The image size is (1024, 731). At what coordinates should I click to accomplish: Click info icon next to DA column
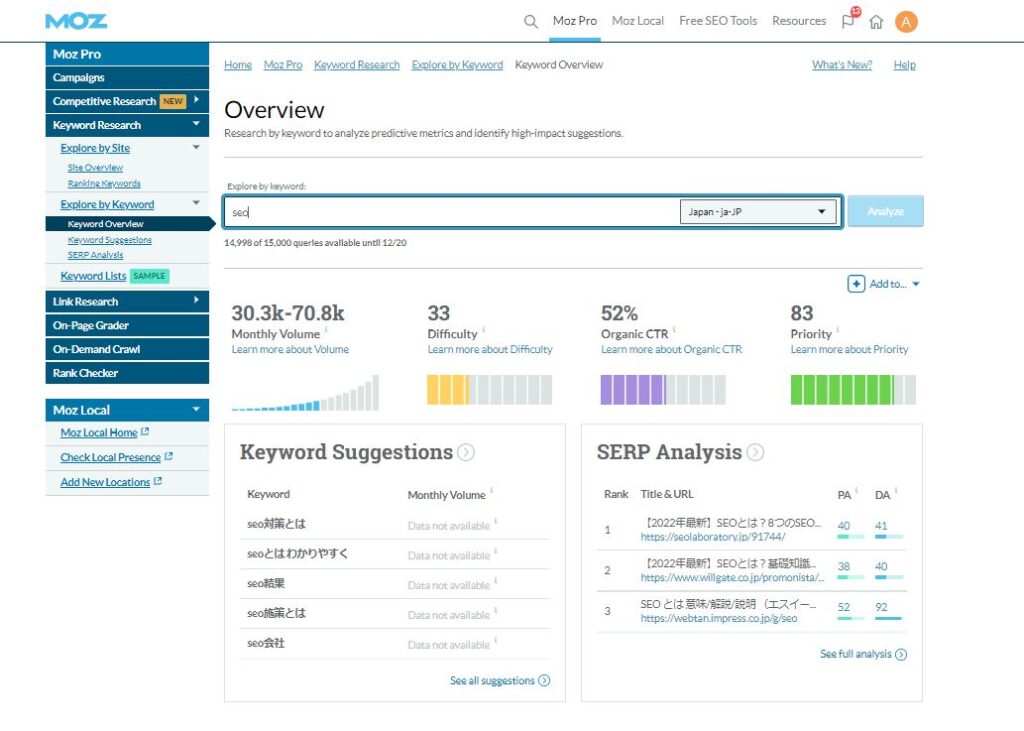(x=896, y=490)
